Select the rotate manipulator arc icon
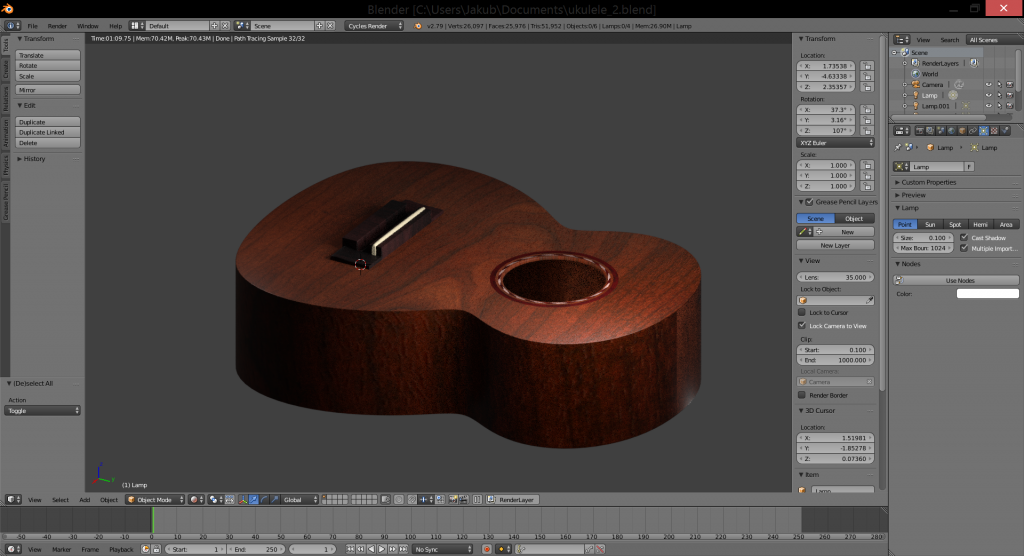Screen dimensions: 1024x556 (264, 499)
